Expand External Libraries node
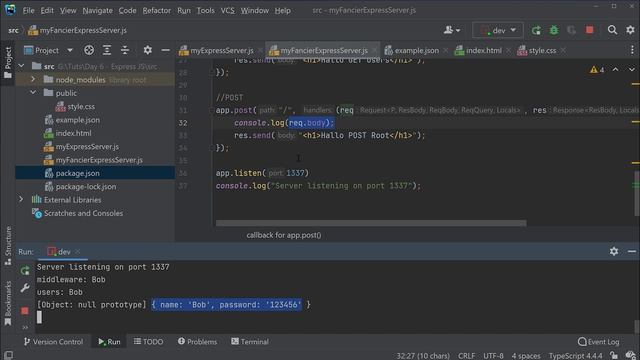This screenshot has height=360, width=640. click(21, 200)
